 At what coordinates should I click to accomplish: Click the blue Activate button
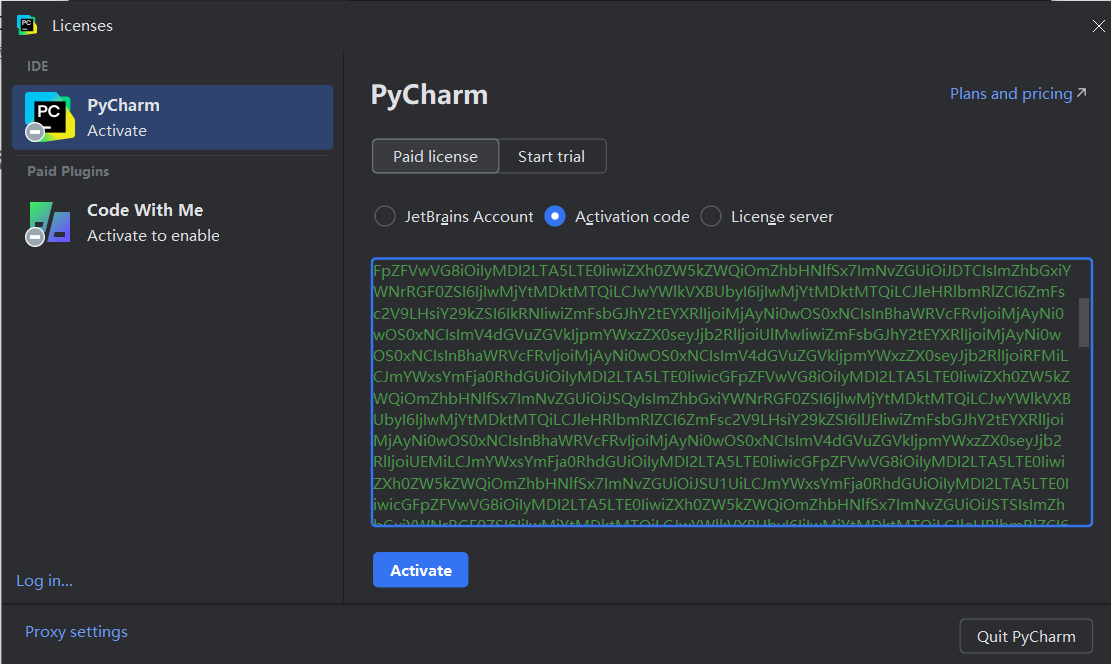coord(421,570)
